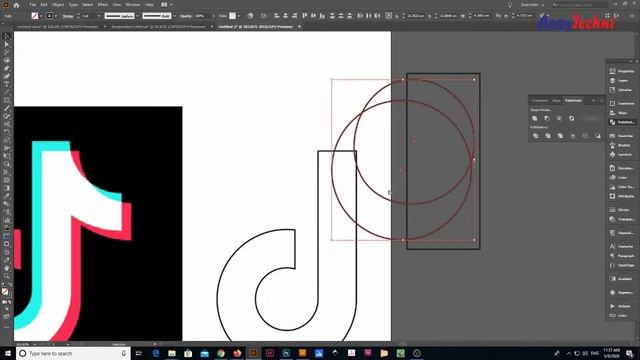
Task: Click the Trim pathfinder icon
Action: [548, 136]
